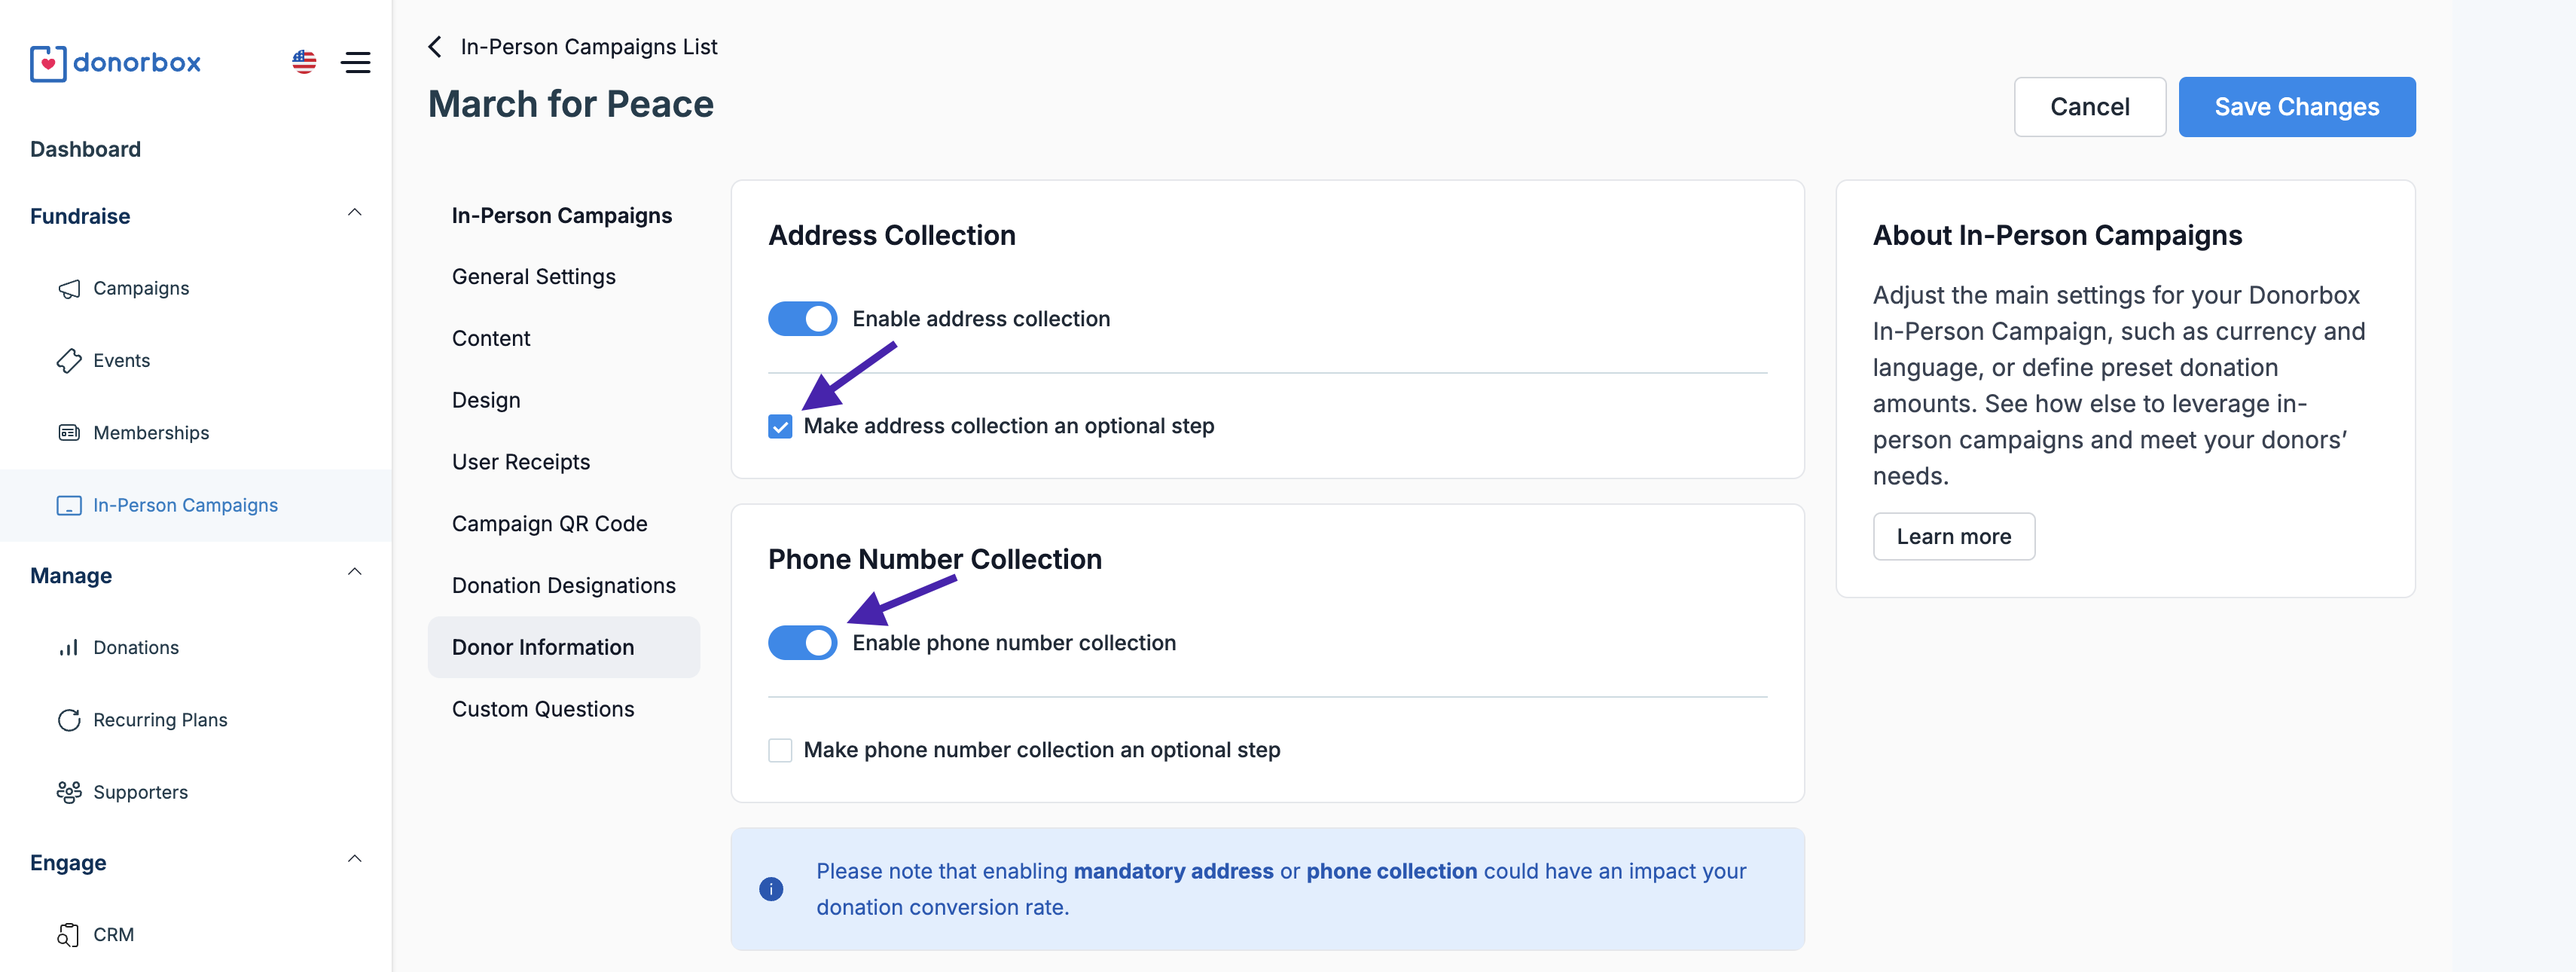Disable the address collection toggle
Screen dimensions: 2576x972
click(802, 319)
